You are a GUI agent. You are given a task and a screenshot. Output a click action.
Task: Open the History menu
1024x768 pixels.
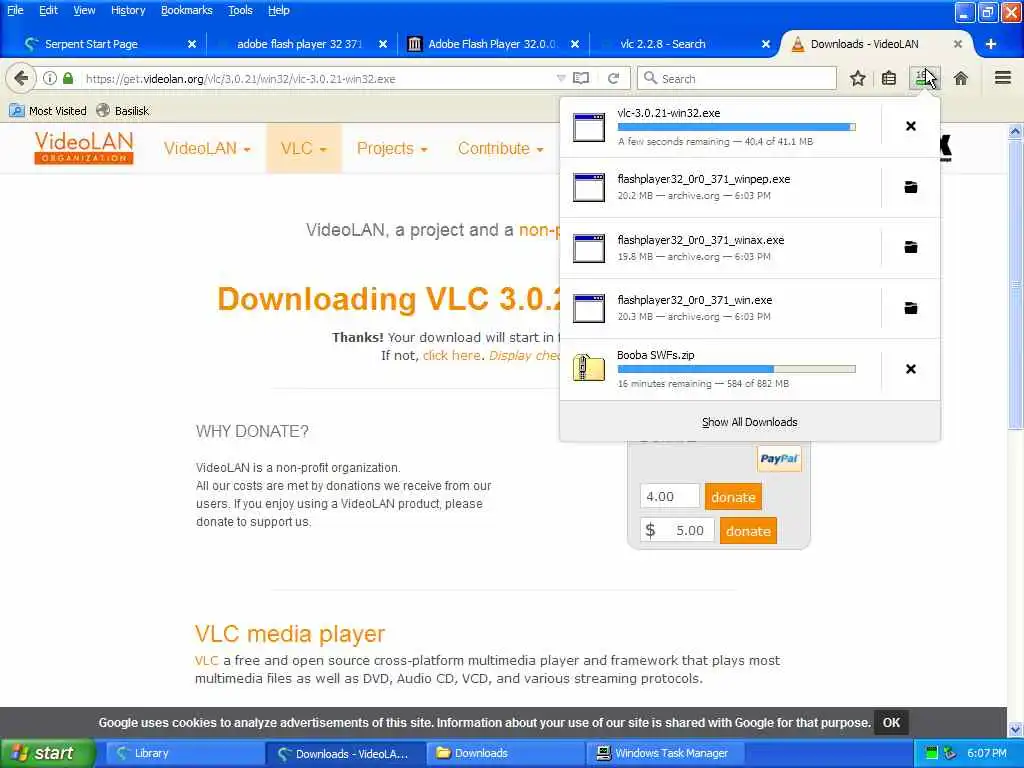128,10
